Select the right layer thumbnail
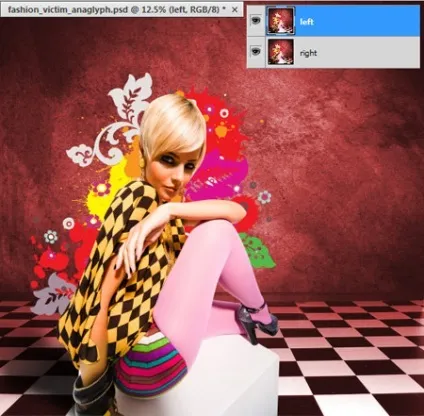 coord(281,52)
